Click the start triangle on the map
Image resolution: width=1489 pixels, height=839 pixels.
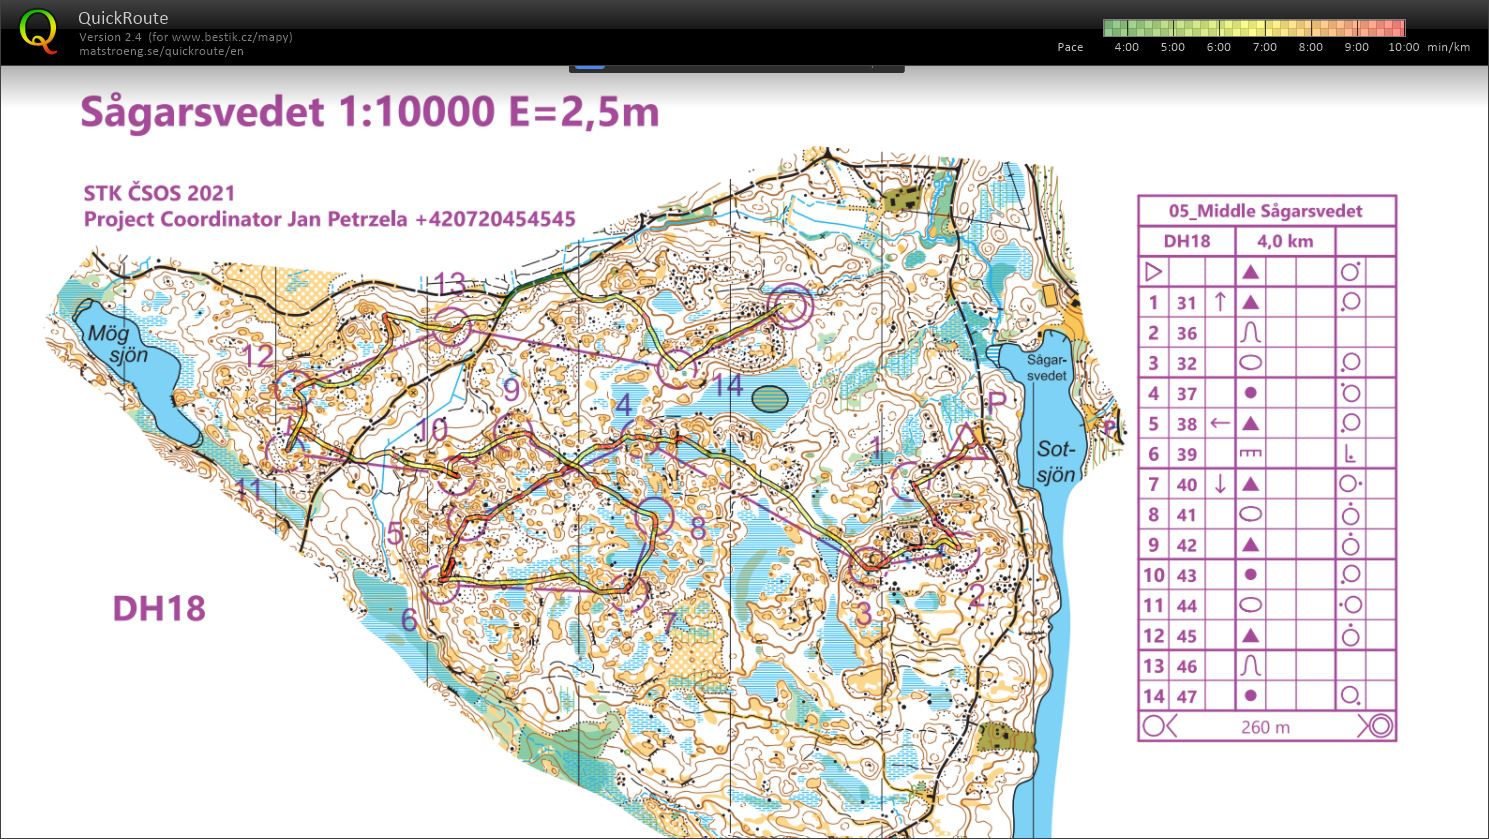tap(969, 441)
